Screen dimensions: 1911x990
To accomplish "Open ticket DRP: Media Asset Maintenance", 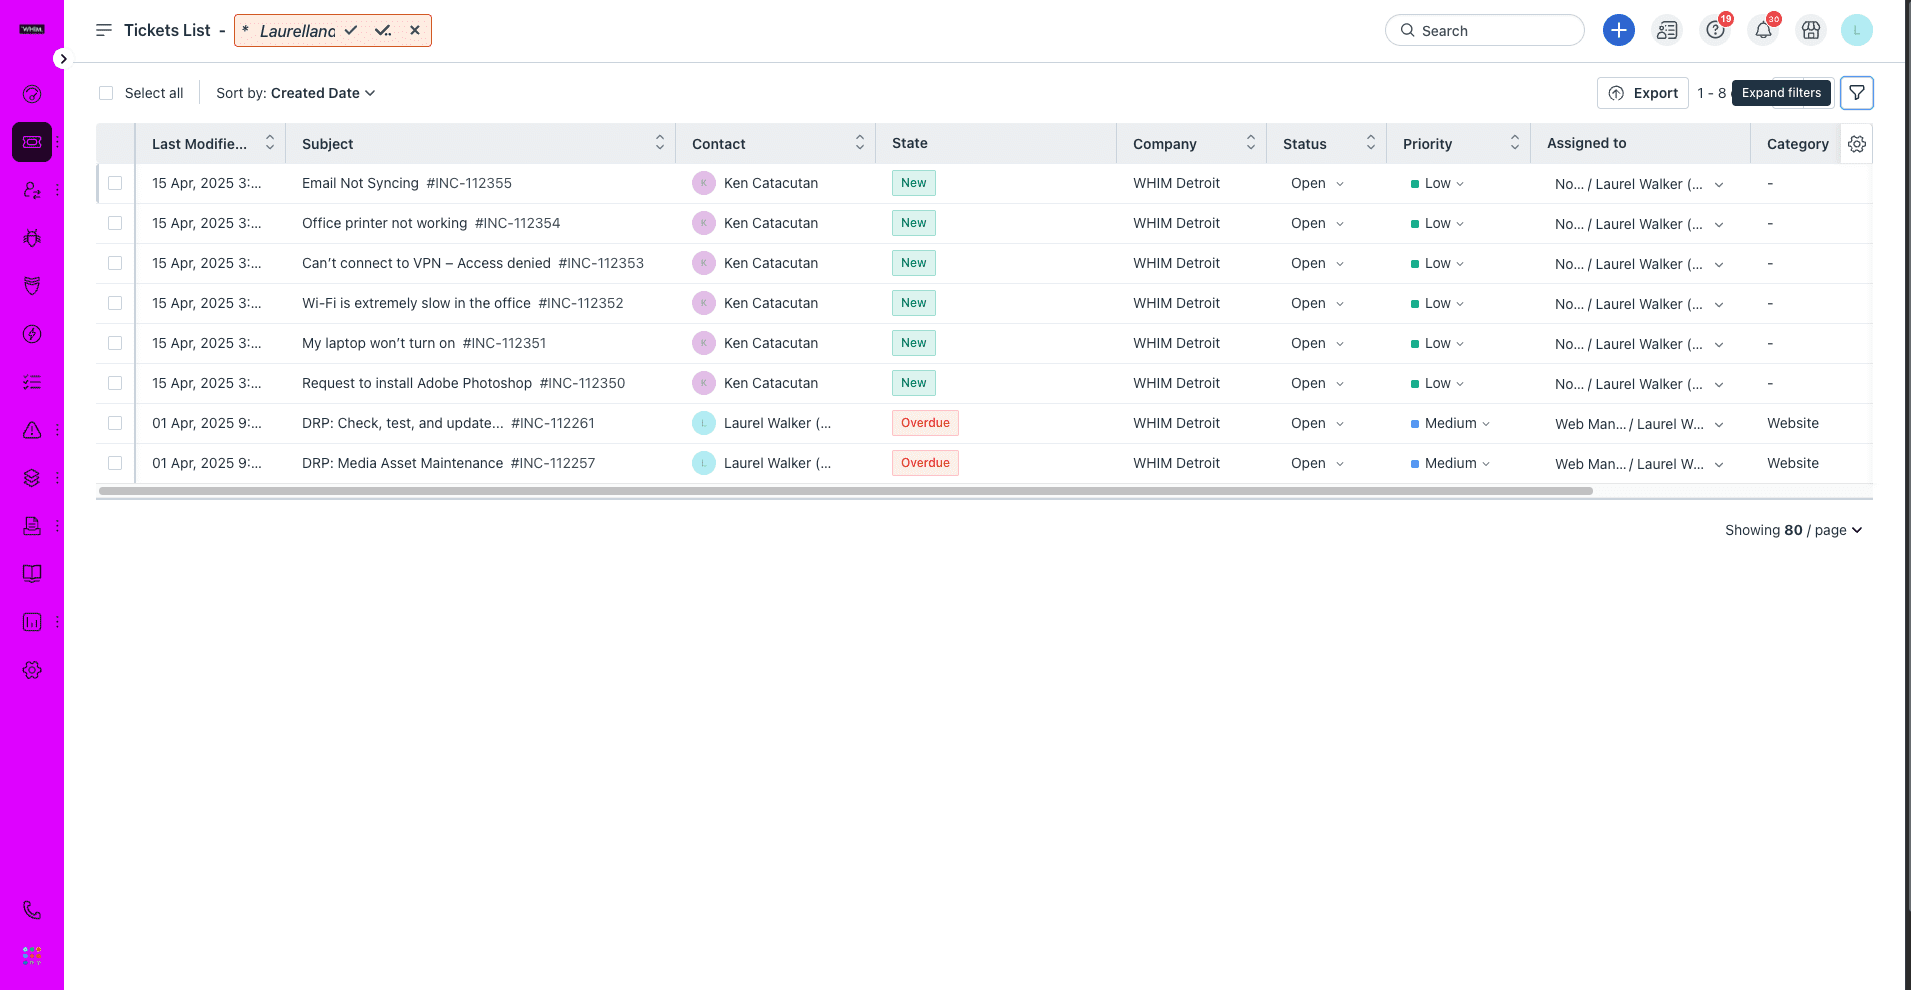I will (449, 463).
